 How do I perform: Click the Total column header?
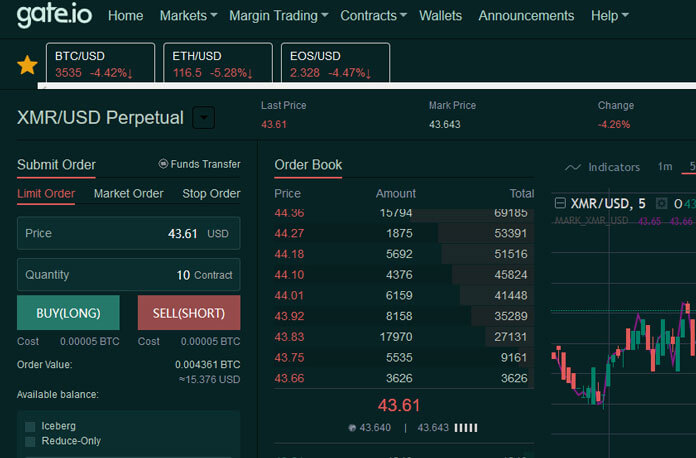[522, 193]
